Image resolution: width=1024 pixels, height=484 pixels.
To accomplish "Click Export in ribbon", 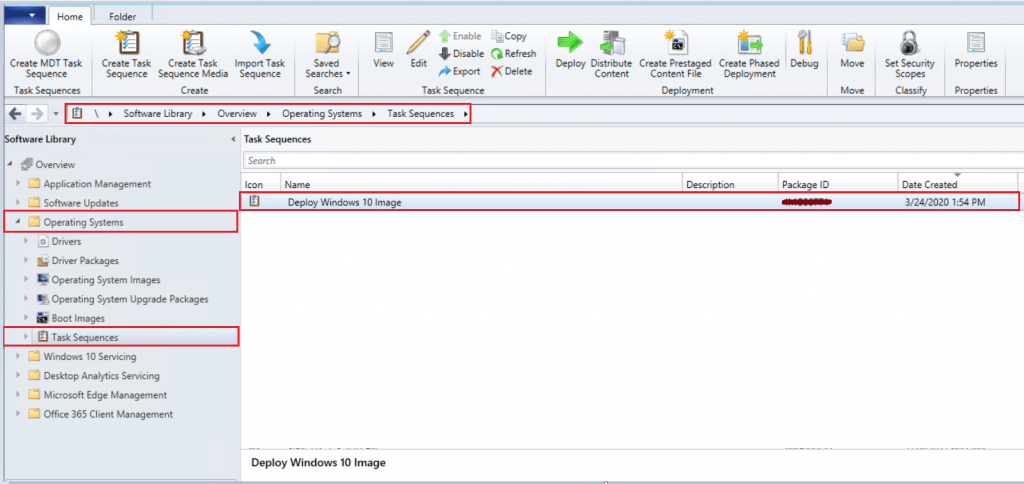I will tap(460, 71).
